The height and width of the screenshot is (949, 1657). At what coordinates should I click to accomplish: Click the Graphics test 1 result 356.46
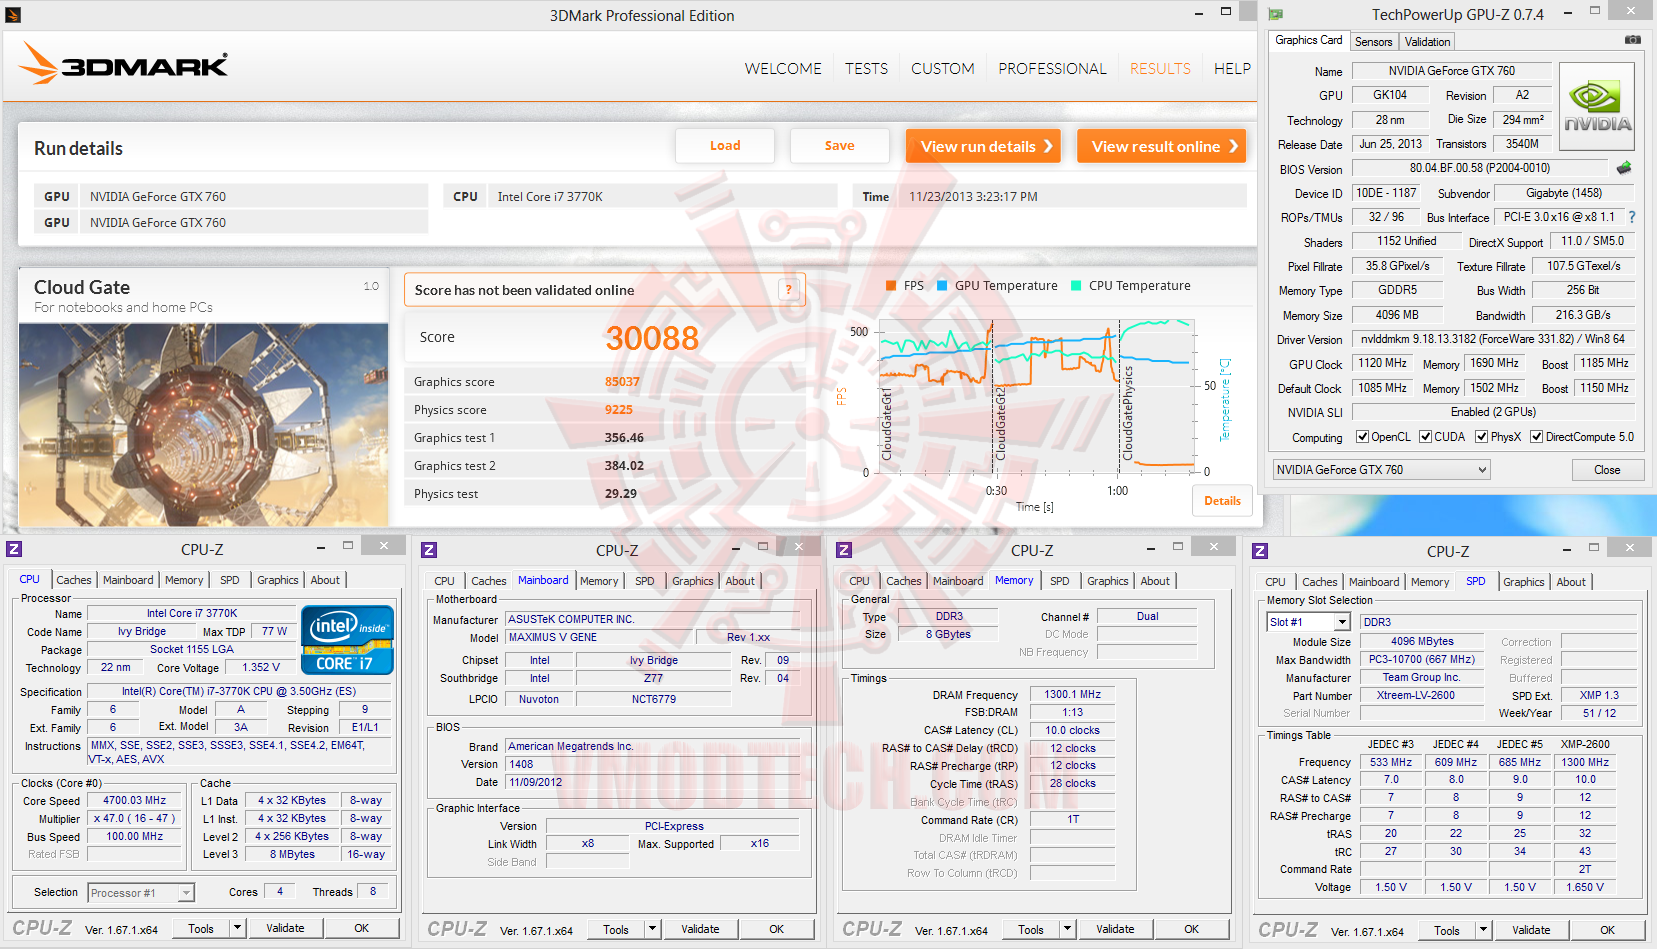(624, 438)
